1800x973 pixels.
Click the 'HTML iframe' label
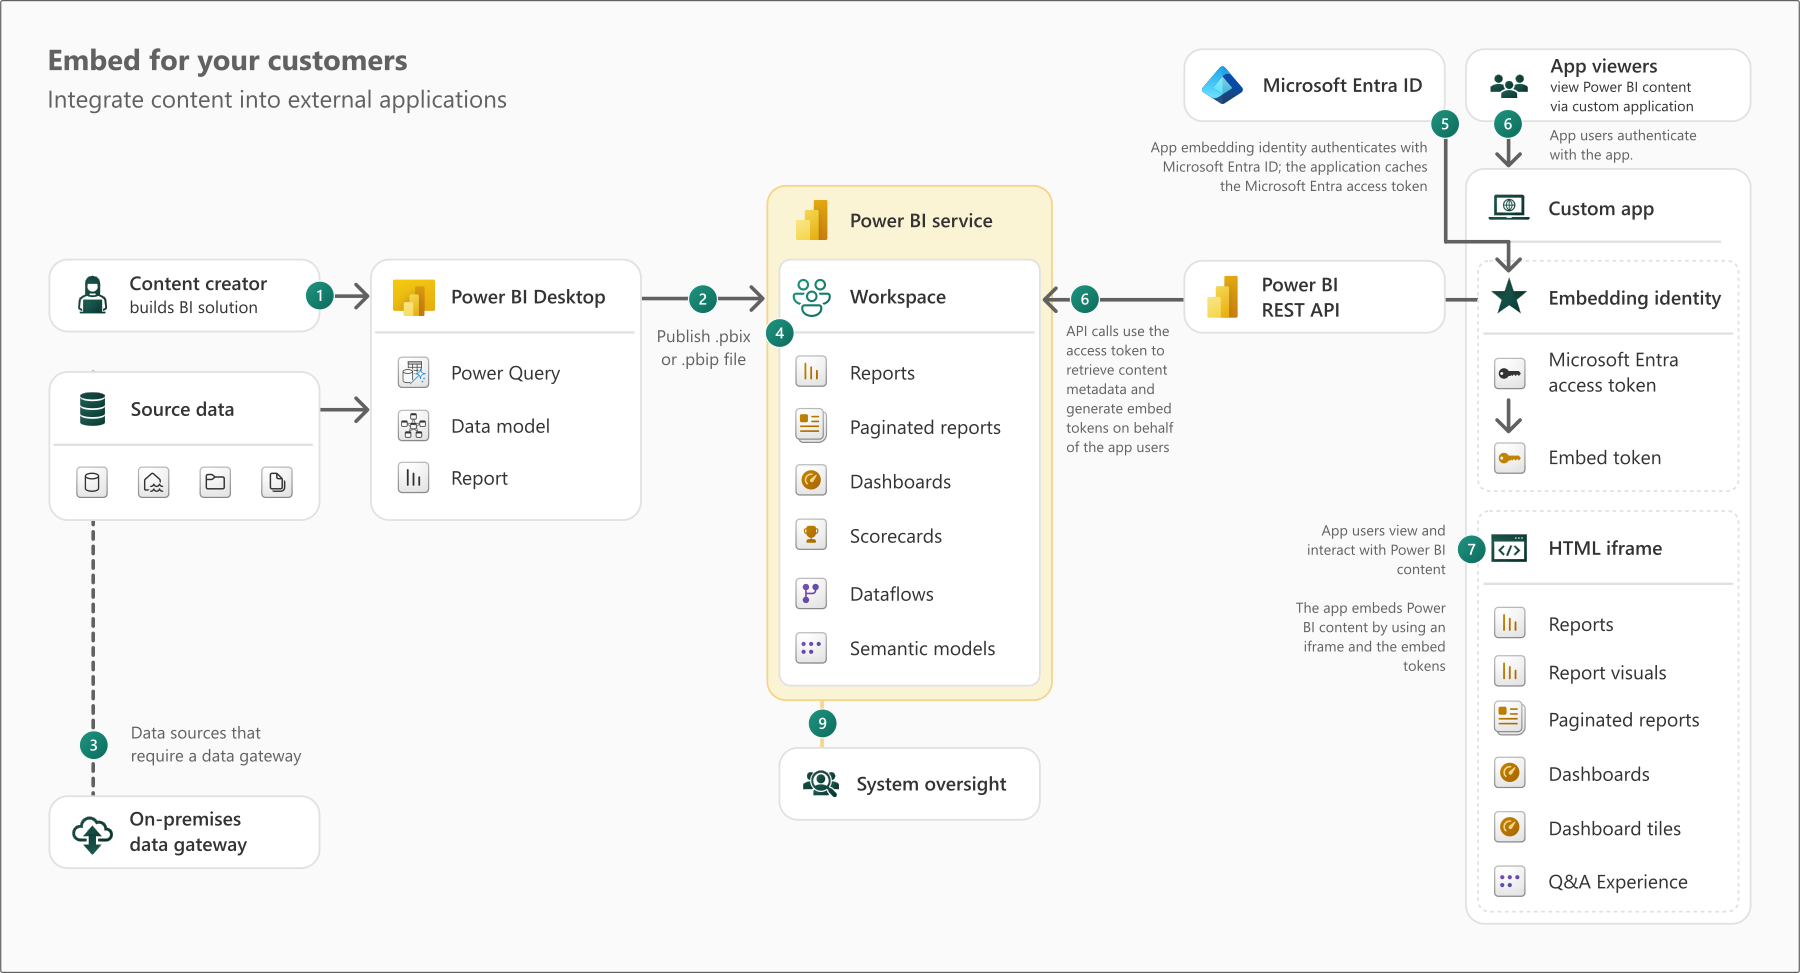point(1605,548)
